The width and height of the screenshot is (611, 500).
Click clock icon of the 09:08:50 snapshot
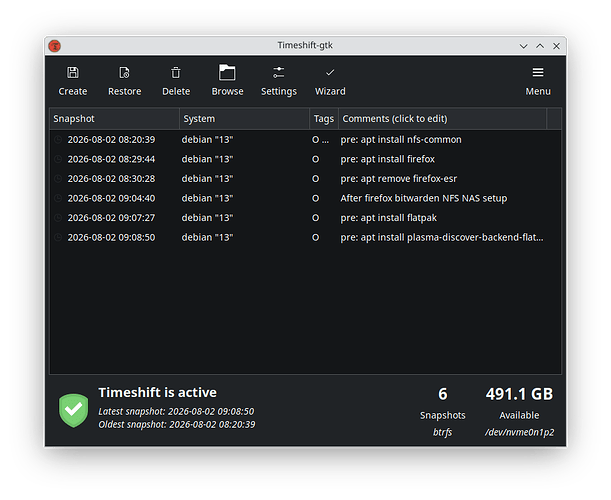(58, 237)
